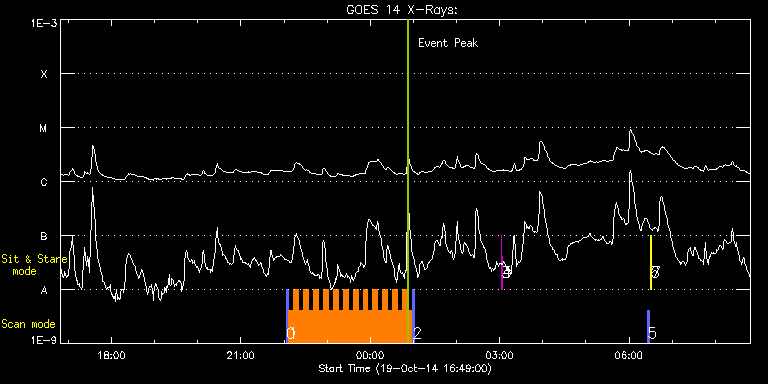Click the yellow Scan mode label

tap(28, 324)
